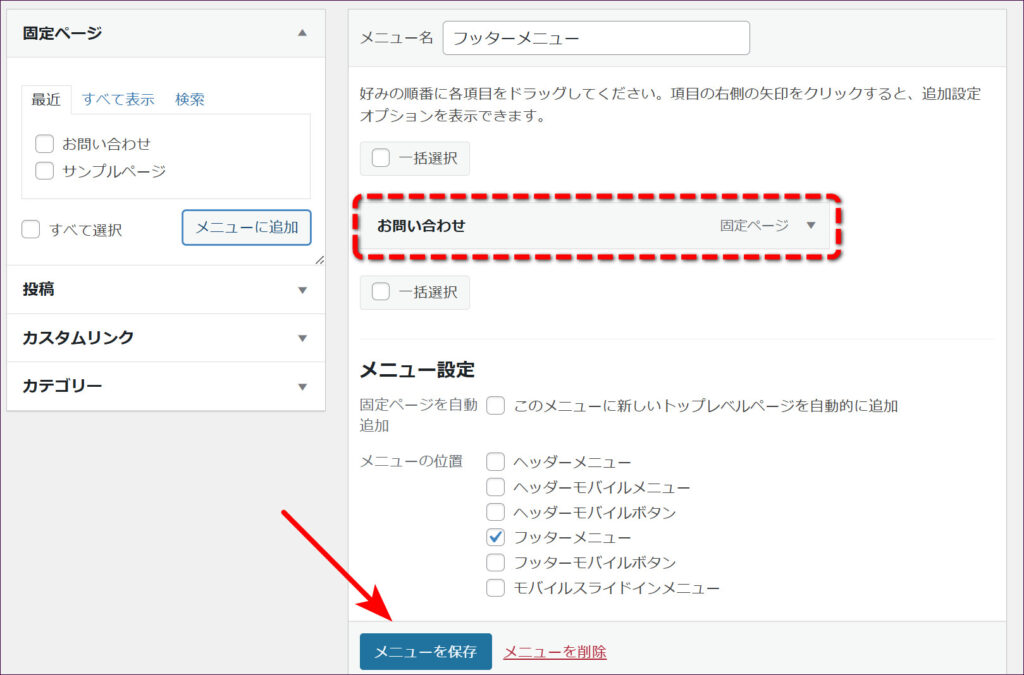This screenshot has width=1024, height=675.
Task: Check the ヘッダーメニュー location
Action: pyautogui.click(x=496, y=462)
